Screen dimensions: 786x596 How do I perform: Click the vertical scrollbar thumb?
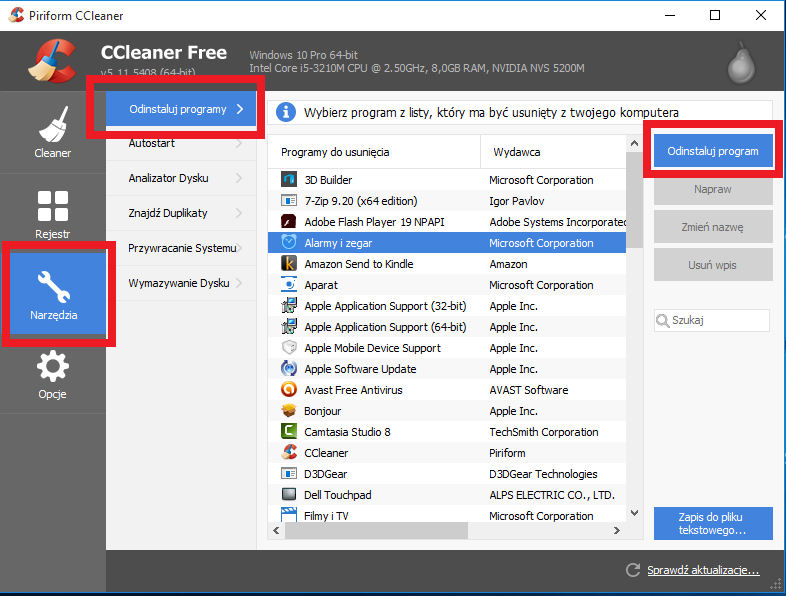pos(634,200)
